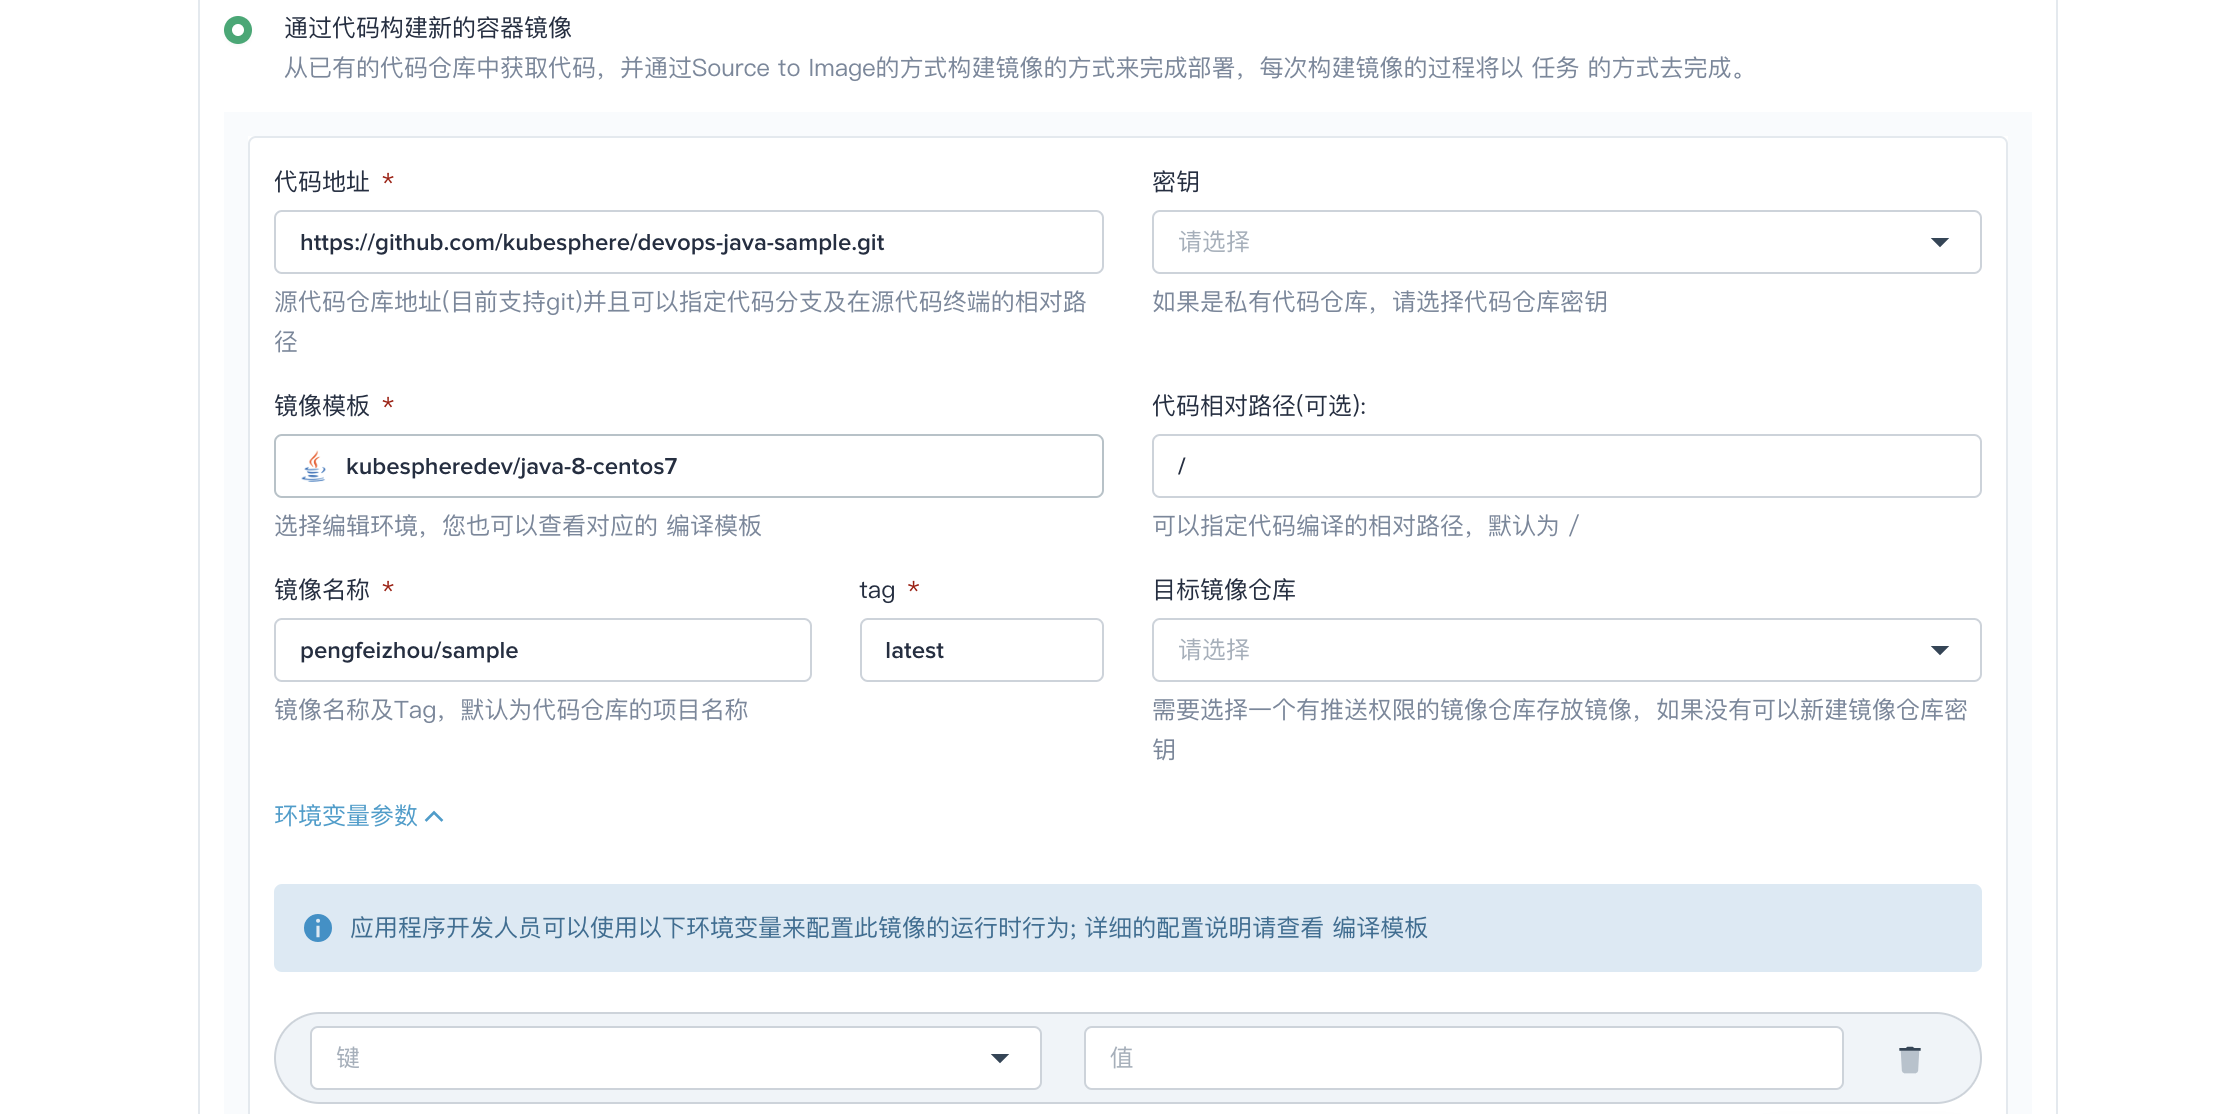Click the arrow in the 键 dropdown

tap(999, 1058)
